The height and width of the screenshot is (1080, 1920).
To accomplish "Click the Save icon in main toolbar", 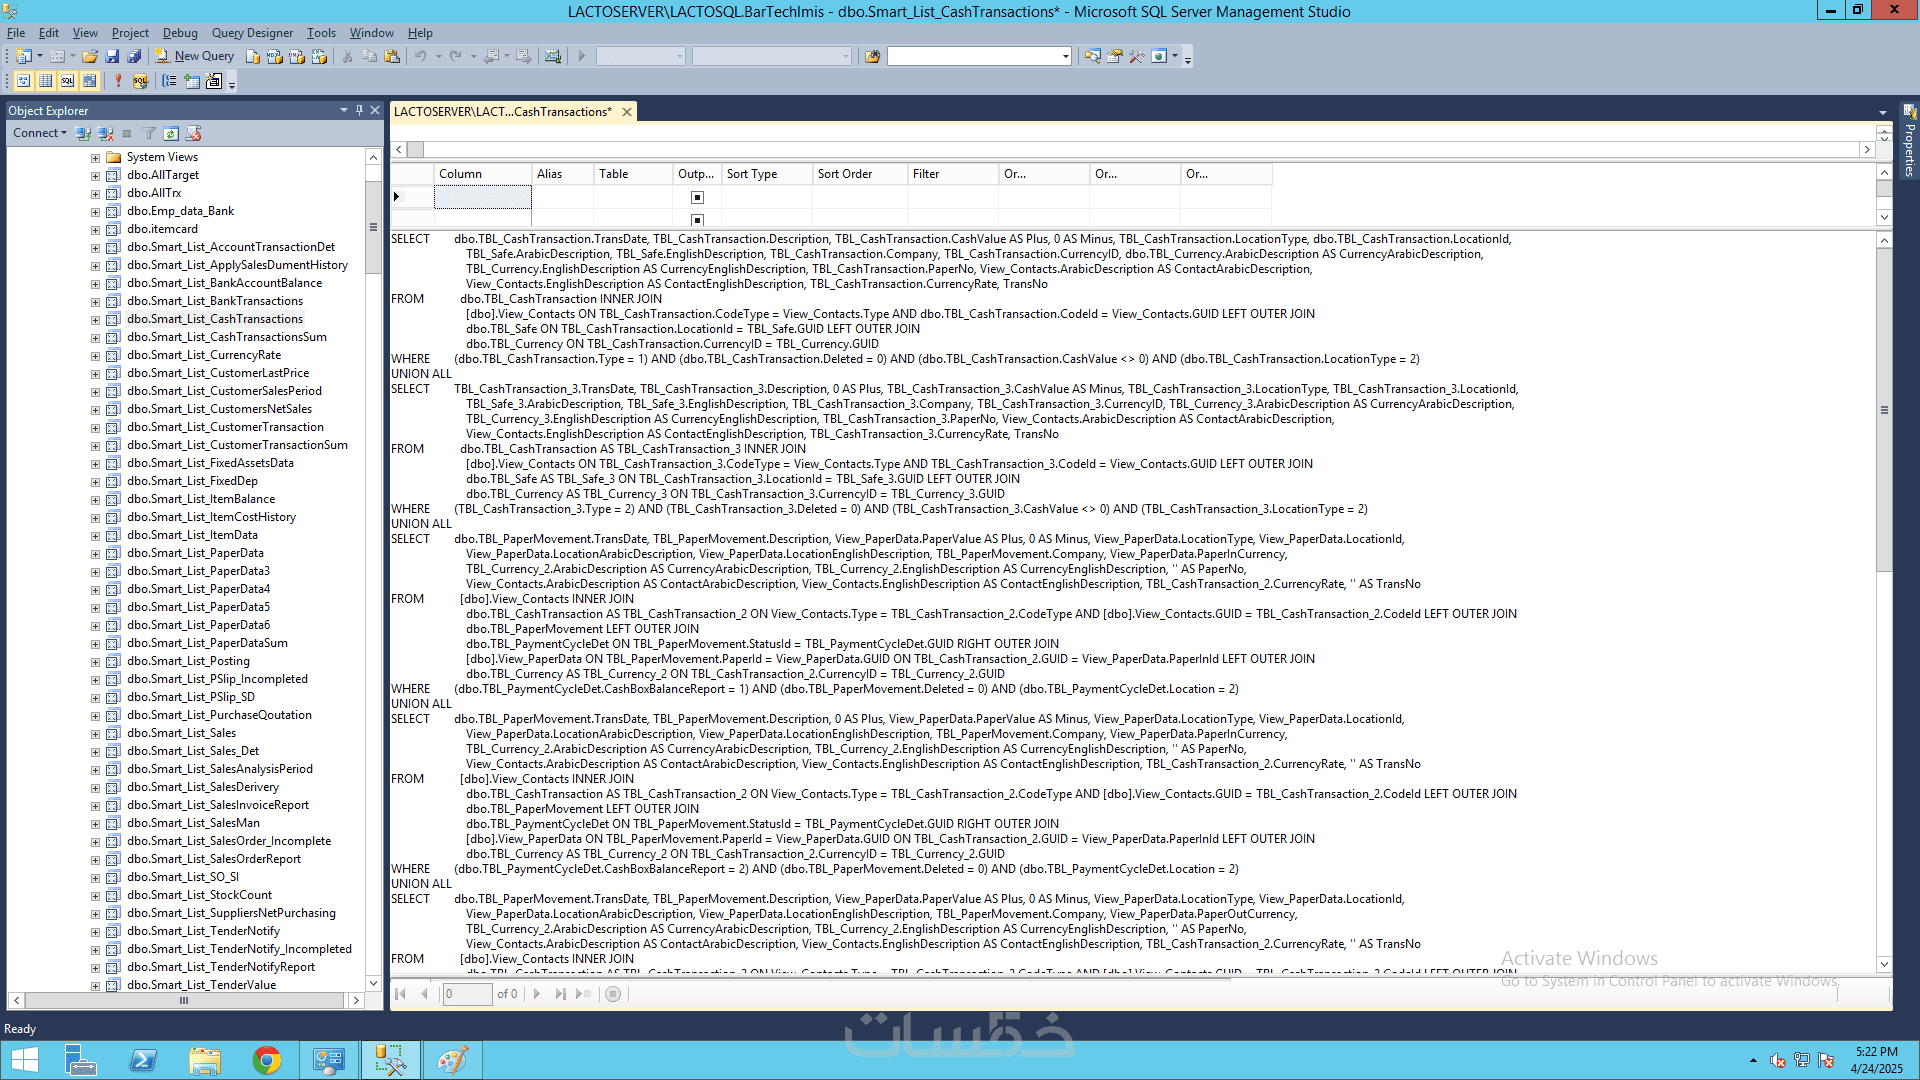I will pos(112,56).
